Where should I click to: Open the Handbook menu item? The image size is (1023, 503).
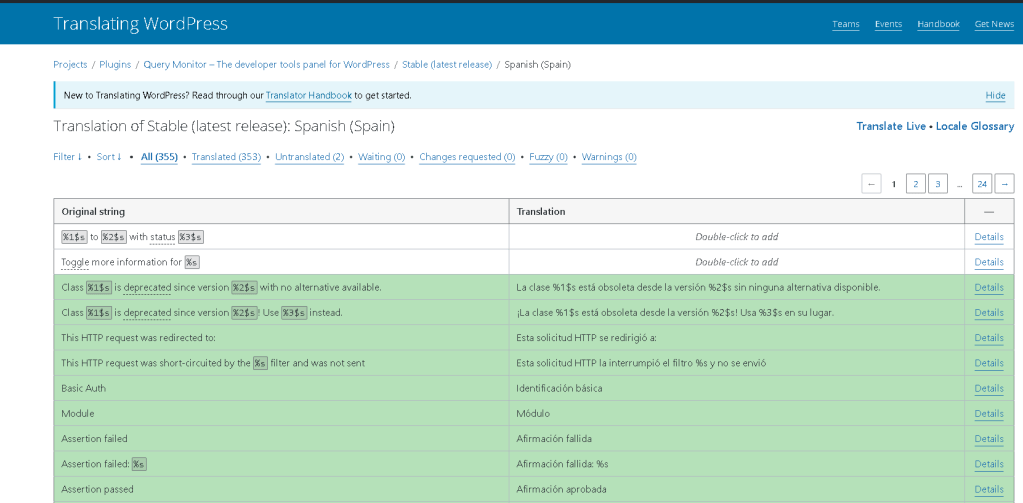click(x=938, y=24)
